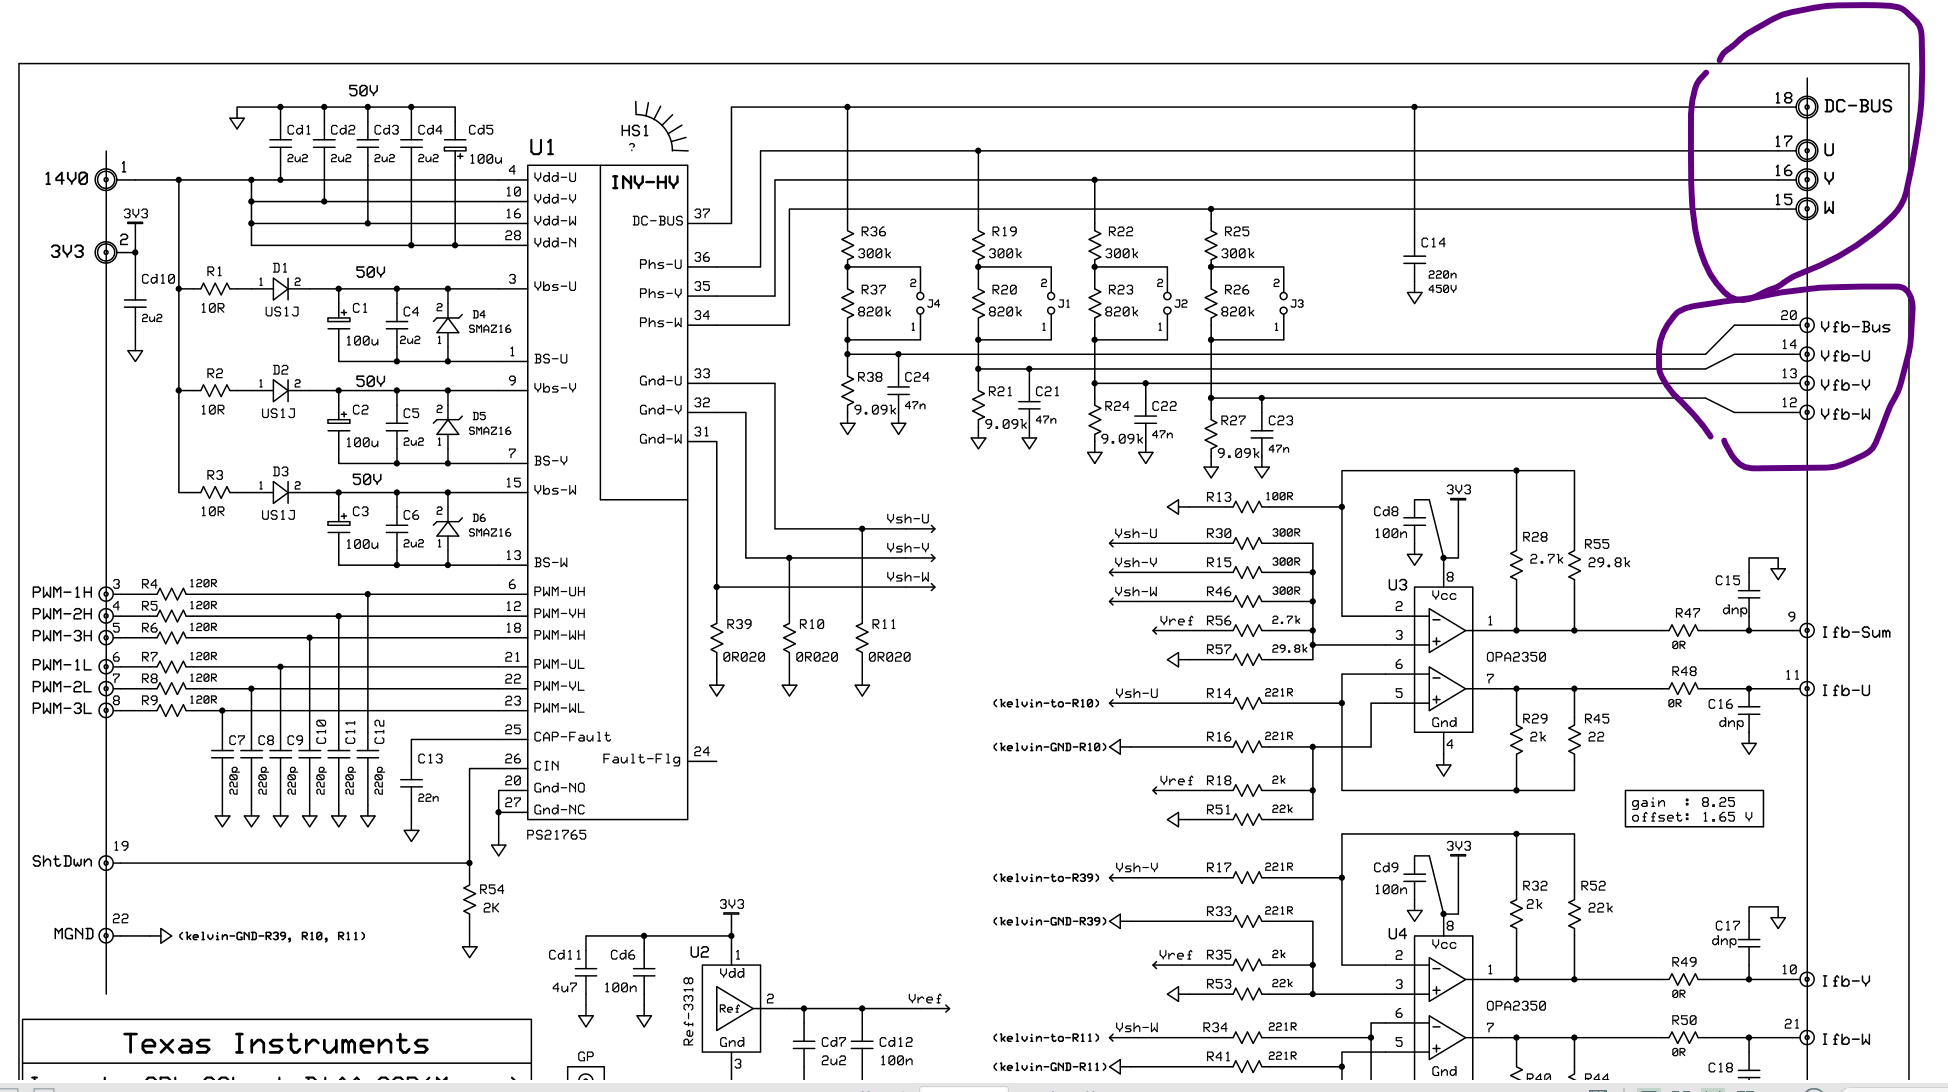The image size is (1948, 1092).
Task: Click the DC-BUS terminal connector symbol
Action: tap(1806, 106)
